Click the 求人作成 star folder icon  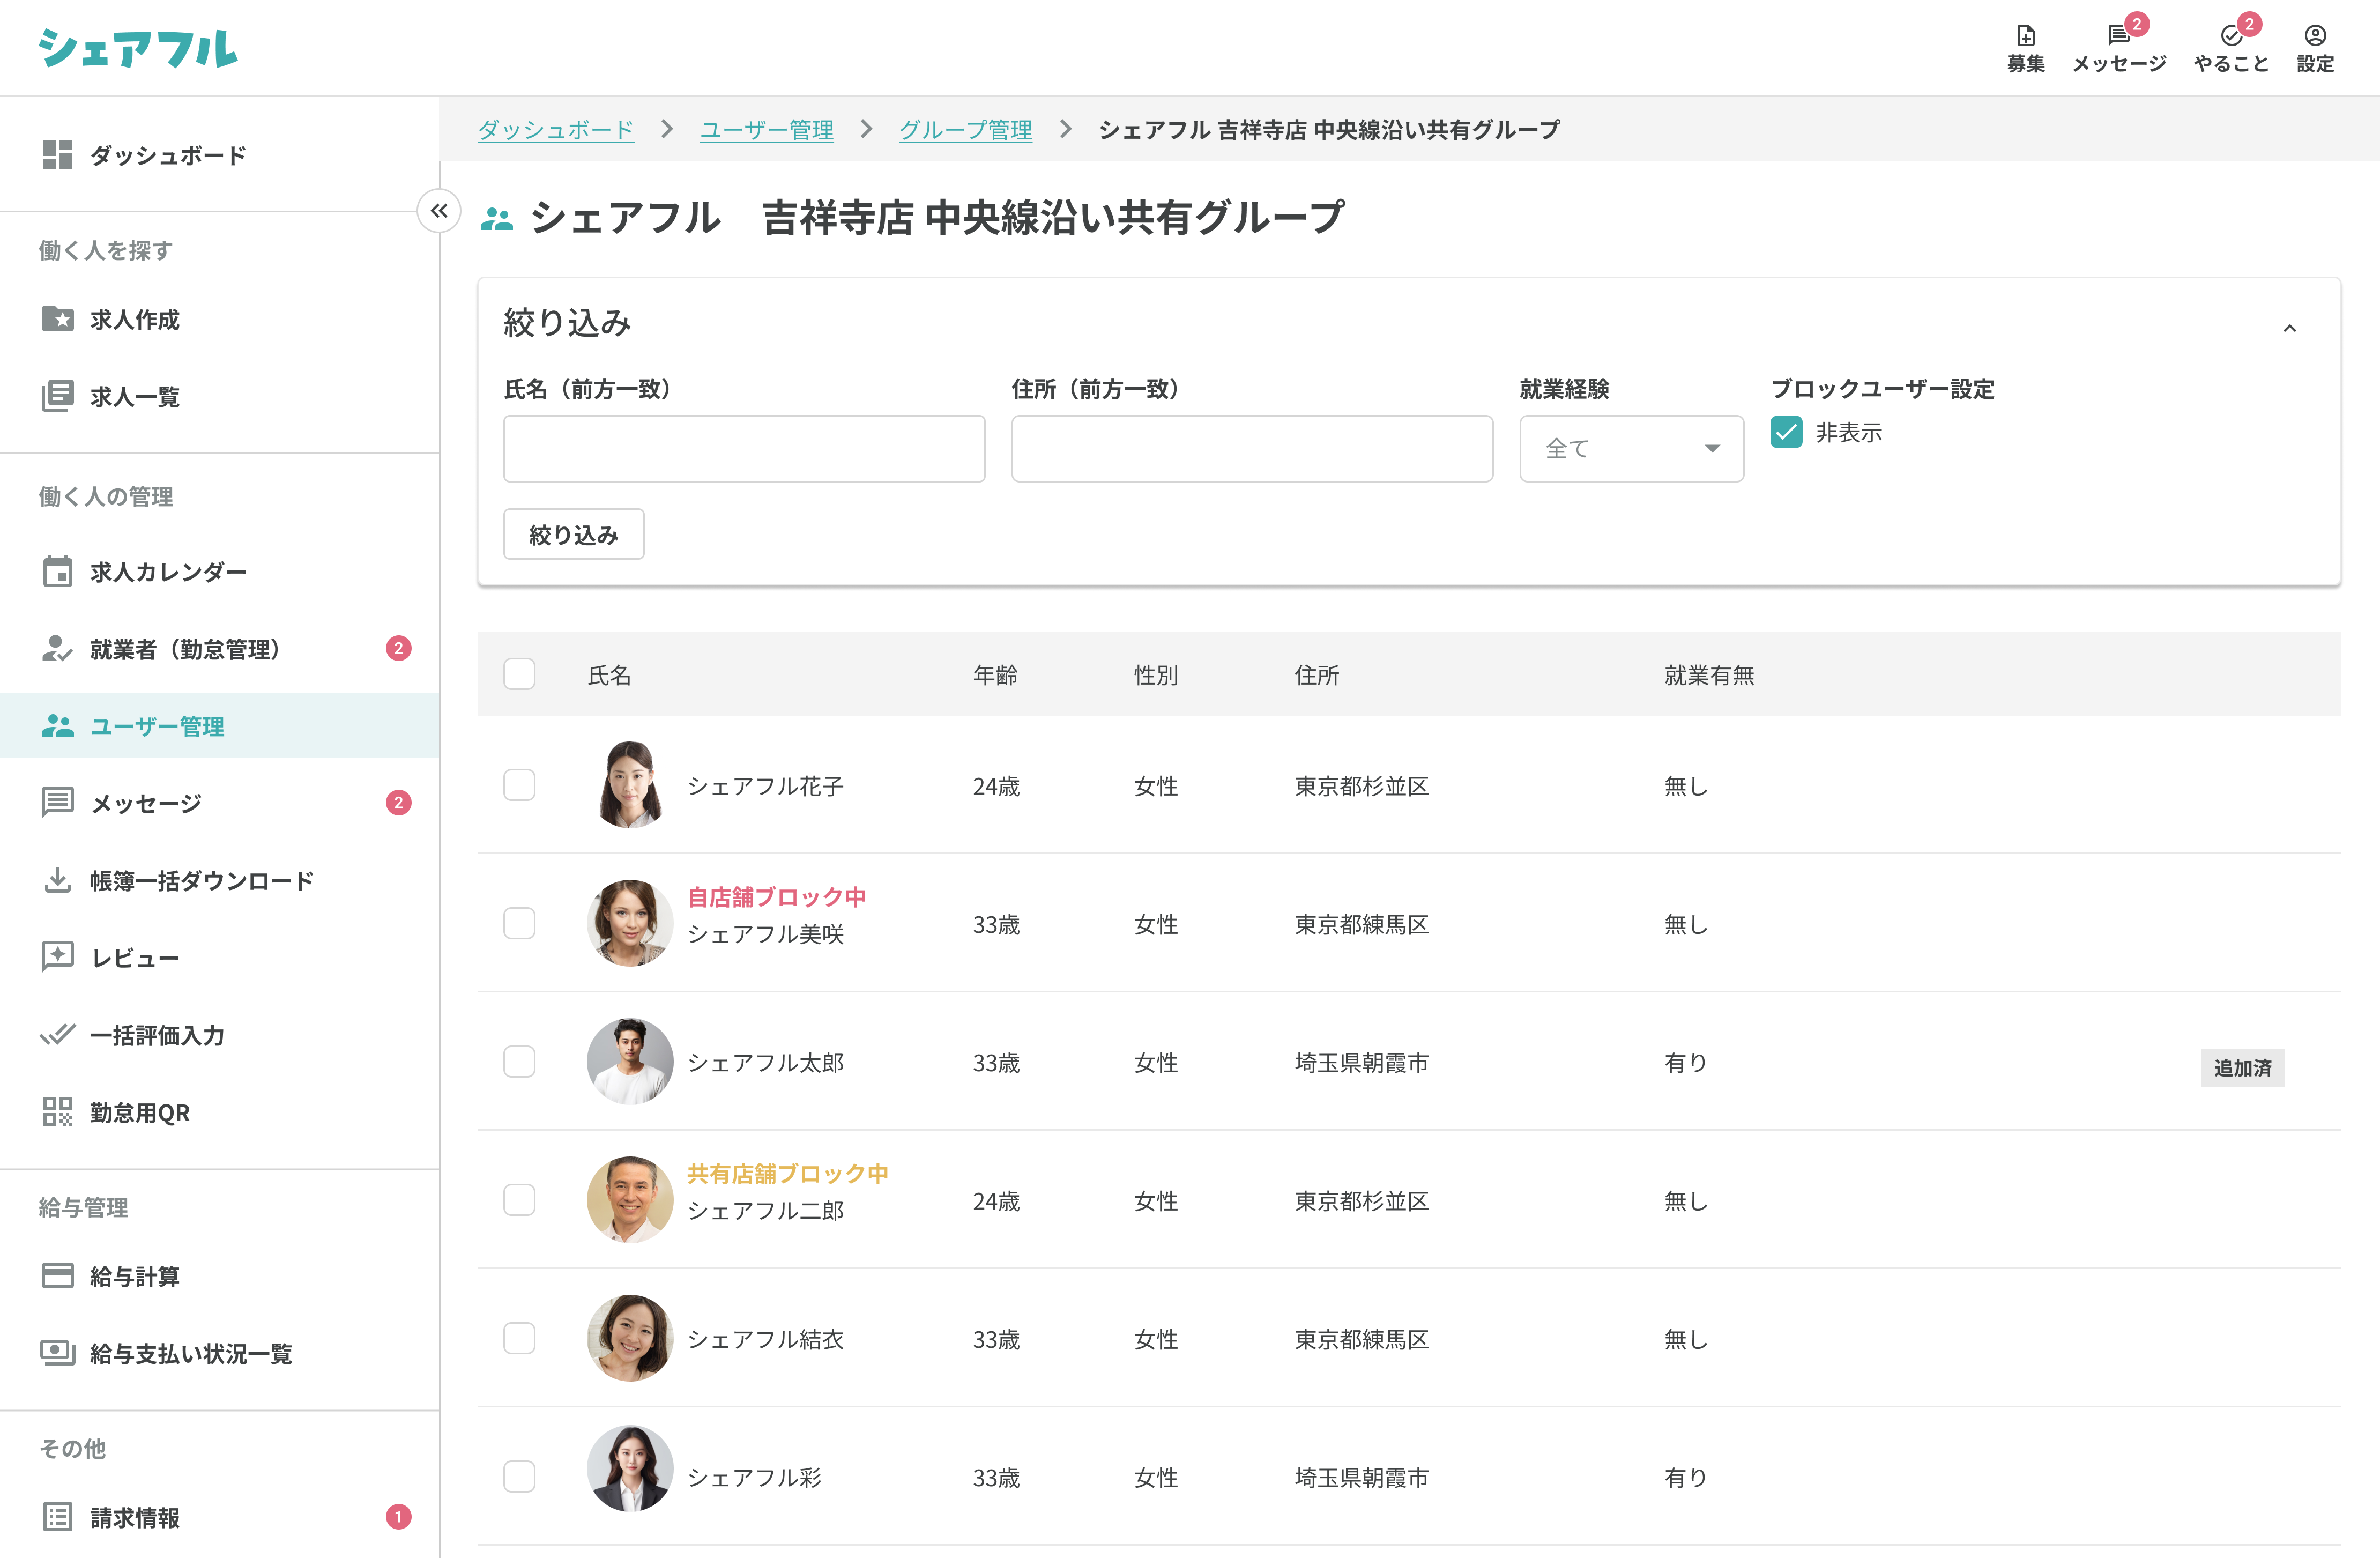(x=57, y=318)
